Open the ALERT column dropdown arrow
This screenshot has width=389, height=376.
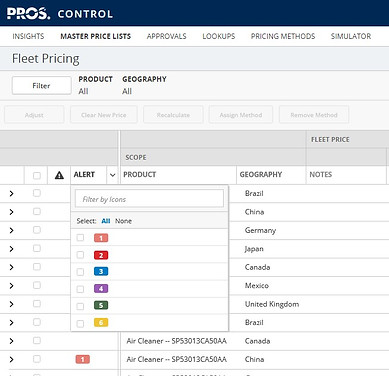[x=113, y=175]
